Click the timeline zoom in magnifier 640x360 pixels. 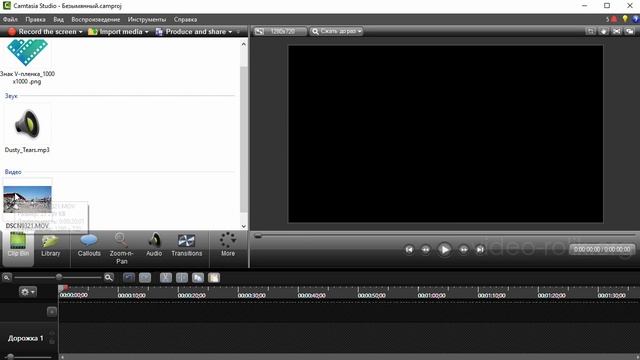(x=109, y=278)
